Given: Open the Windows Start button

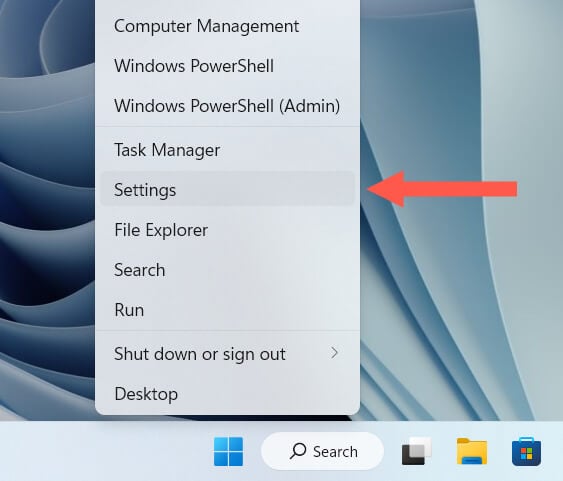Looking at the screenshot, I should click(228, 451).
